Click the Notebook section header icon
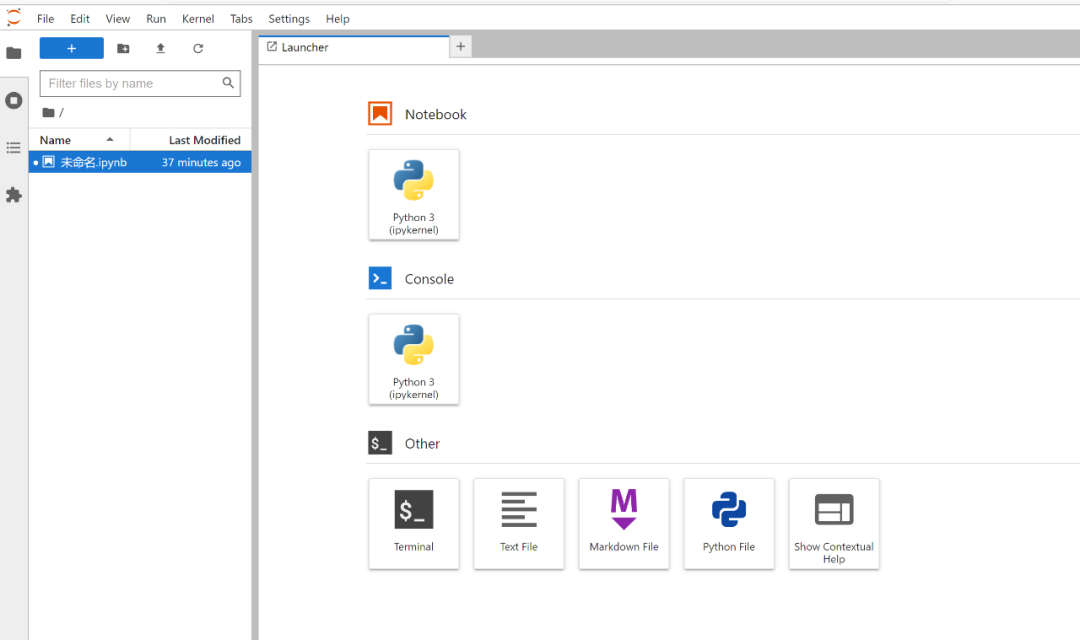 [x=380, y=114]
